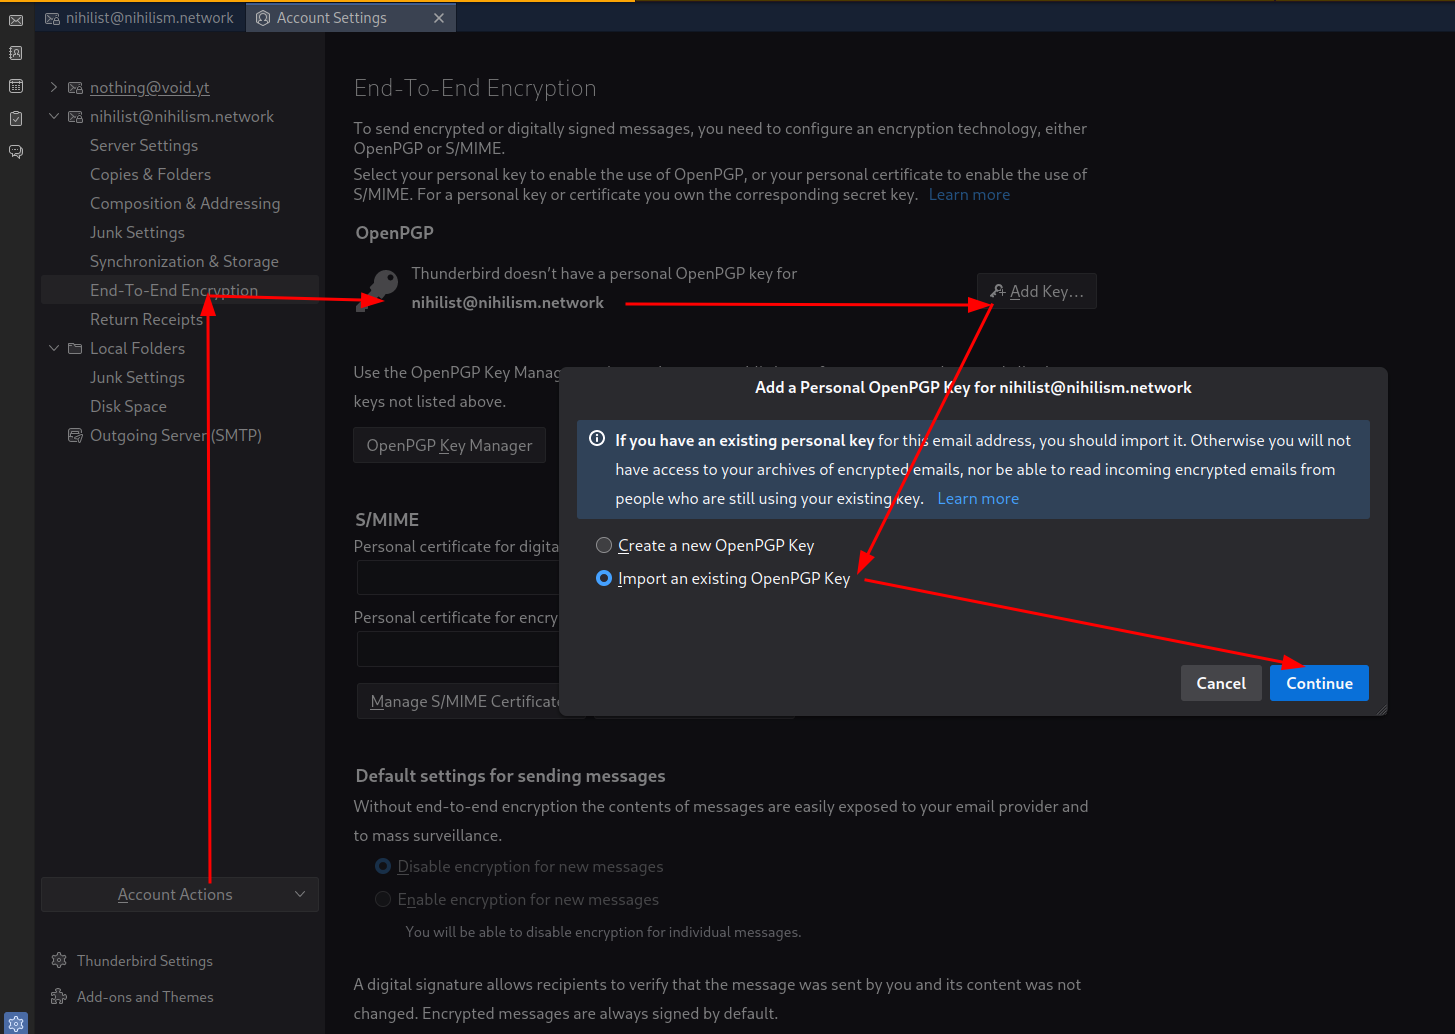
Task: Click the Cancel button in dialog
Action: point(1221,683)
